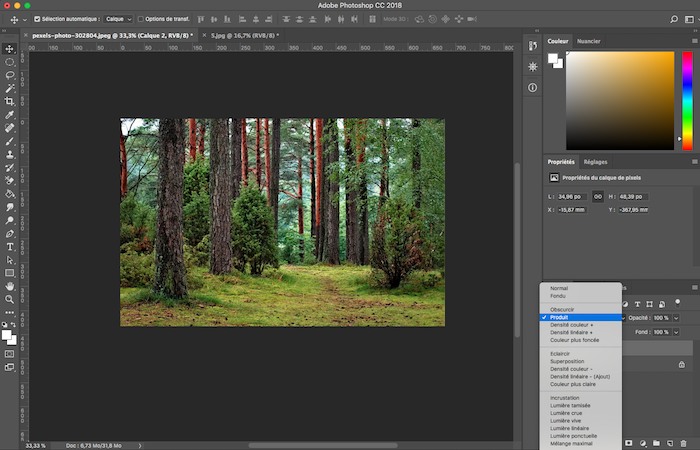Toggle the link between width and height
Screen dimensions: 700x450
tap(598, 196)
